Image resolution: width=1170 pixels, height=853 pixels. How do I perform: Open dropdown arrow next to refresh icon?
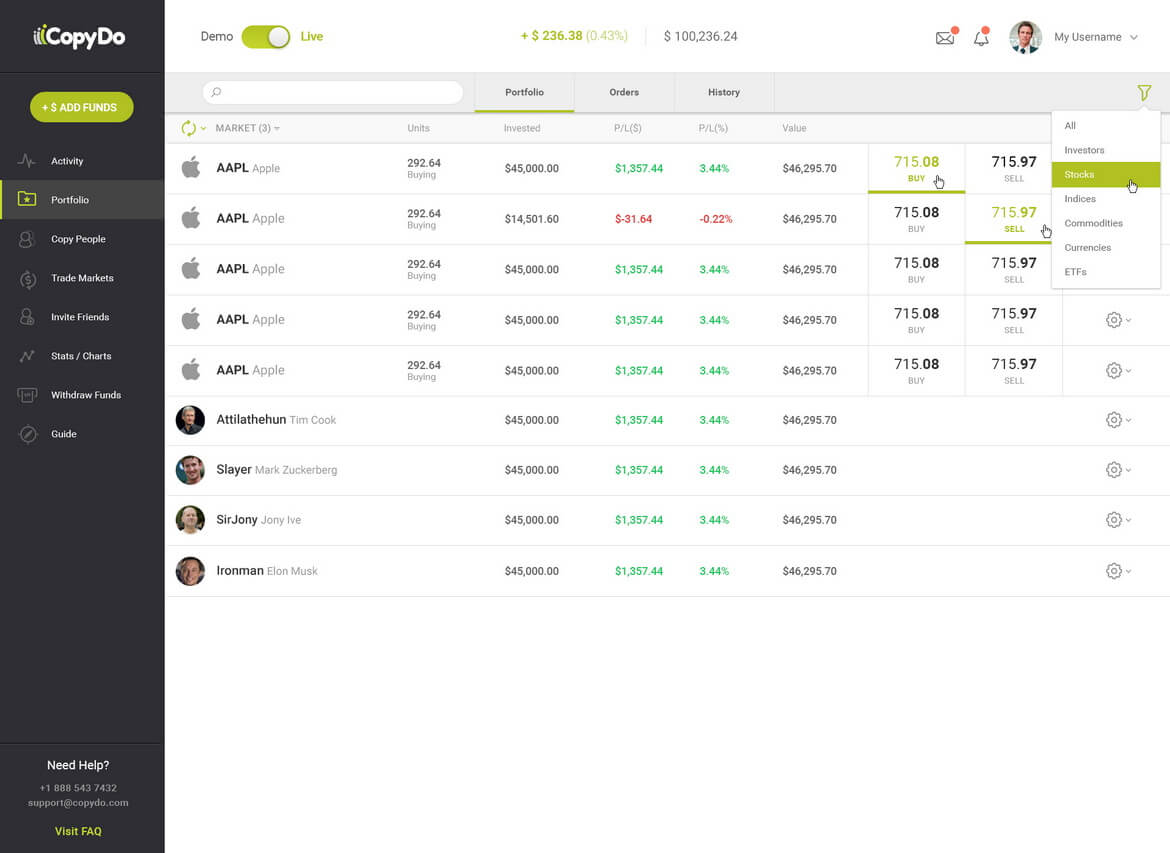click(203, 128)
